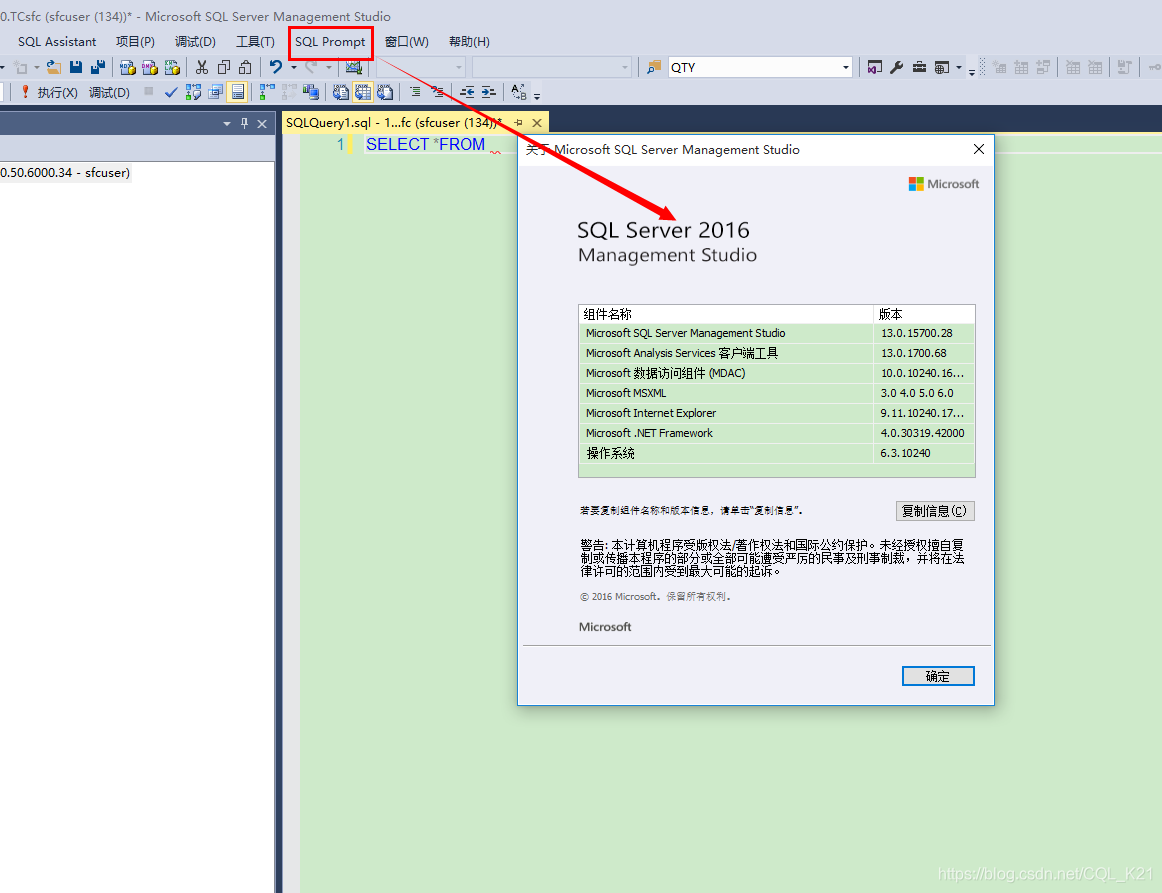Click the Query Options icon
Screen dimensions: 1162x893
coord(216,92)
